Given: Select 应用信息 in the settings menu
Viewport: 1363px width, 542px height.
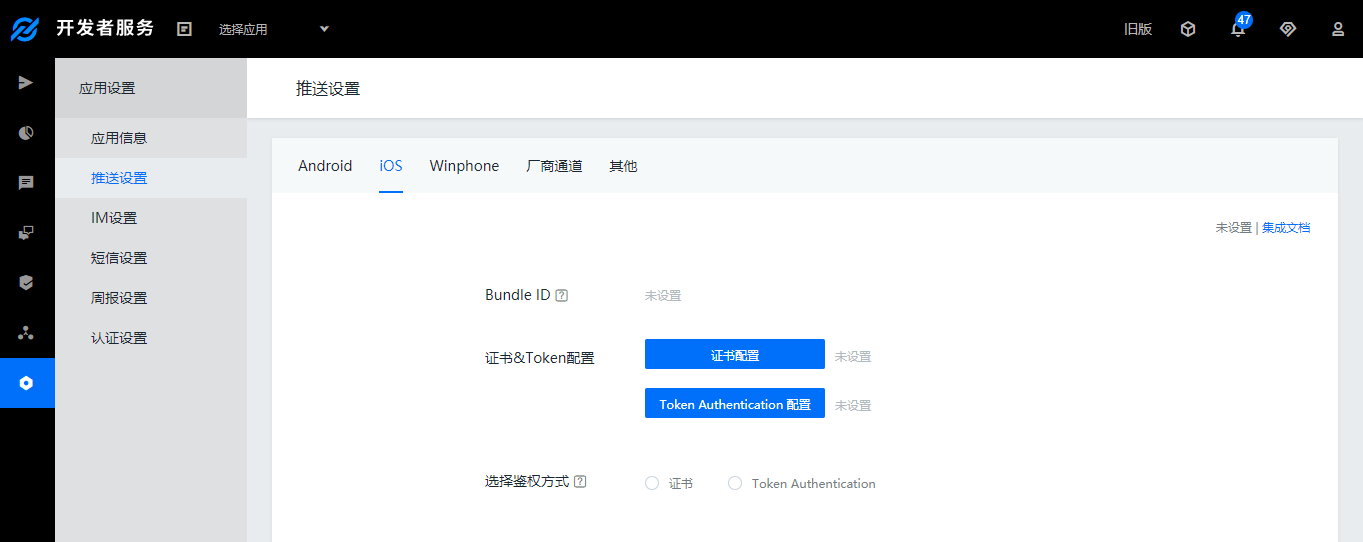Looking at the screenshot, I should (x=119, y=138).
